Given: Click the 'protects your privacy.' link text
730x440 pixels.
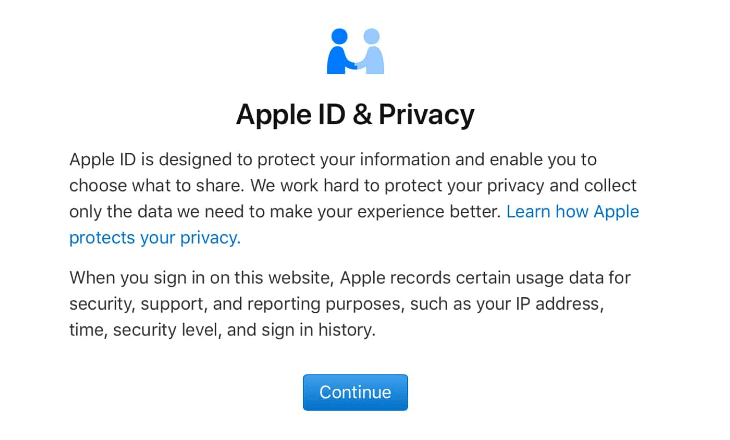Looking at the screenshot, I should (154, 238).
